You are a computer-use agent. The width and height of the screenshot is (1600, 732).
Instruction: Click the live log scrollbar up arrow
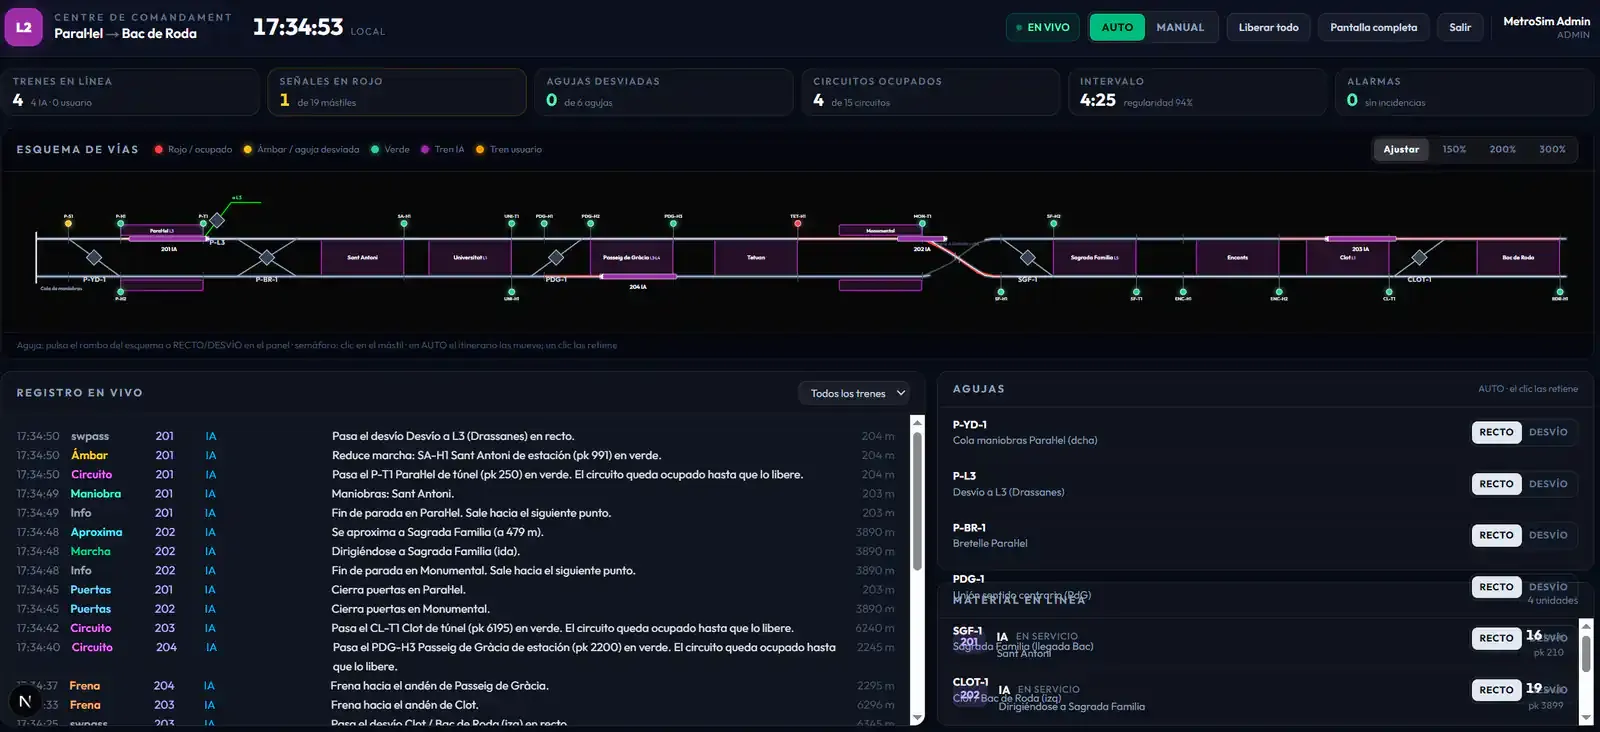click(x=917, y=423)
